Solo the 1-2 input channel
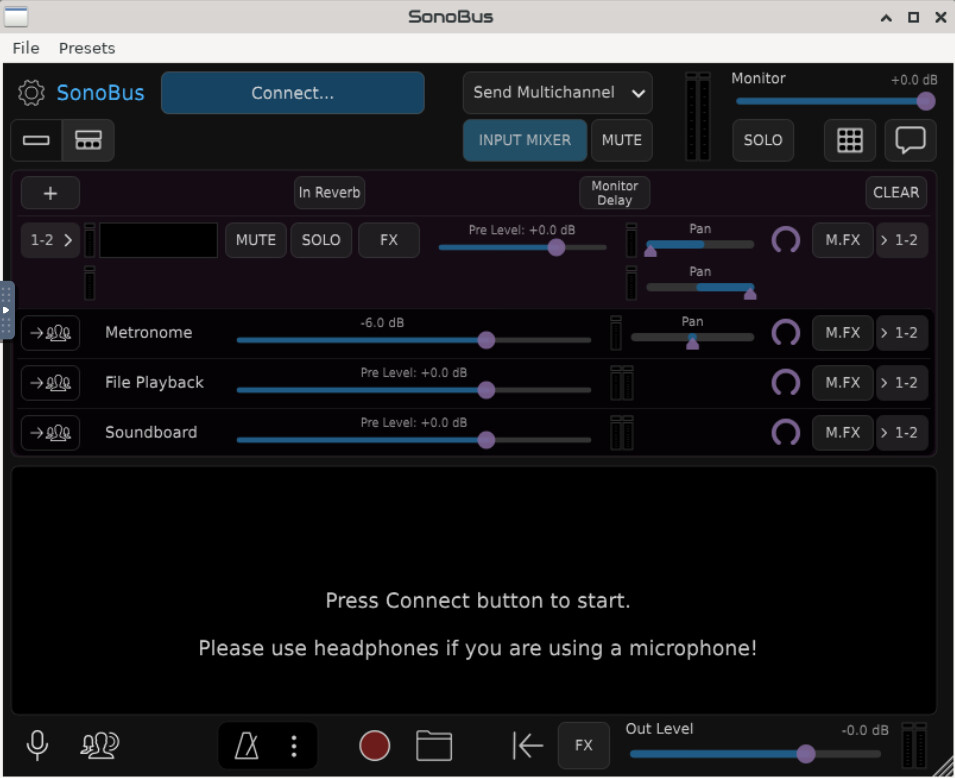The height and width of the screenshot is (778, 955). 321,240
